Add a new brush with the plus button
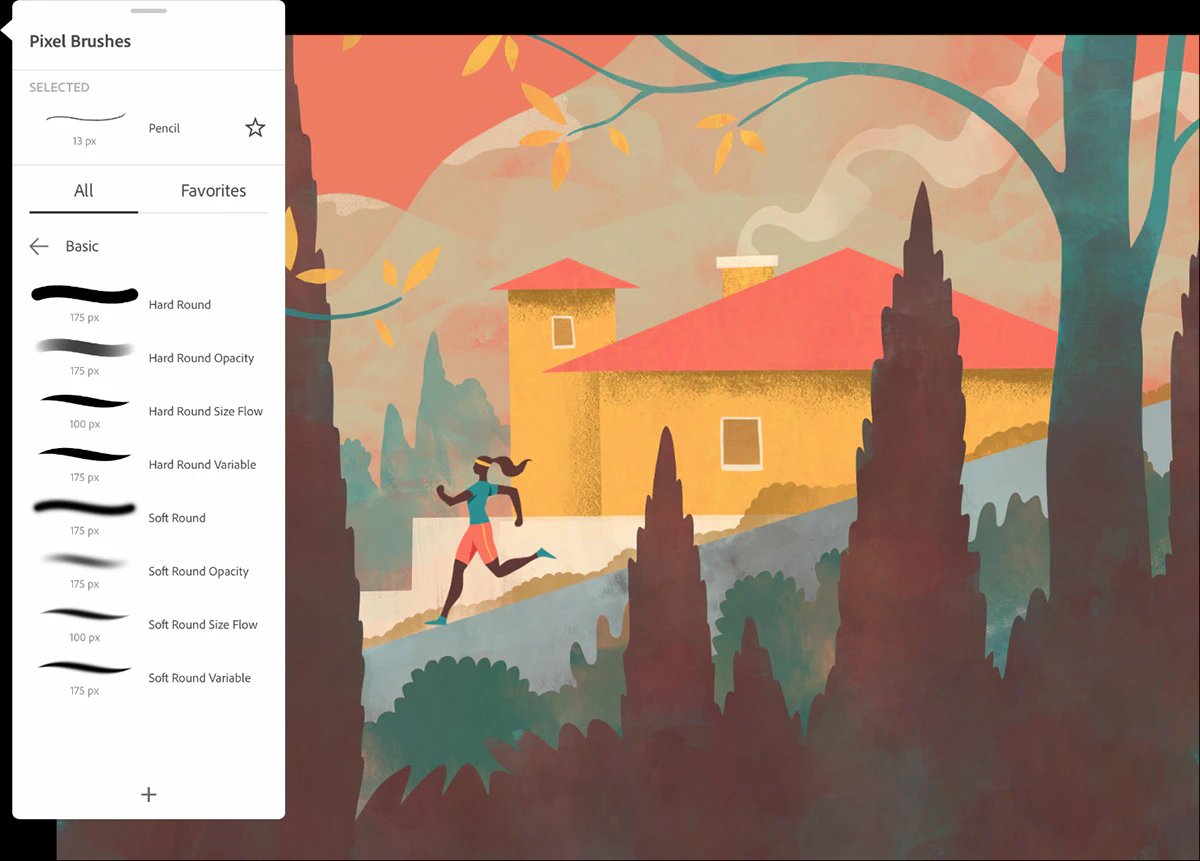Screen dimensions: 1200x861 click(x=148, y=794)
